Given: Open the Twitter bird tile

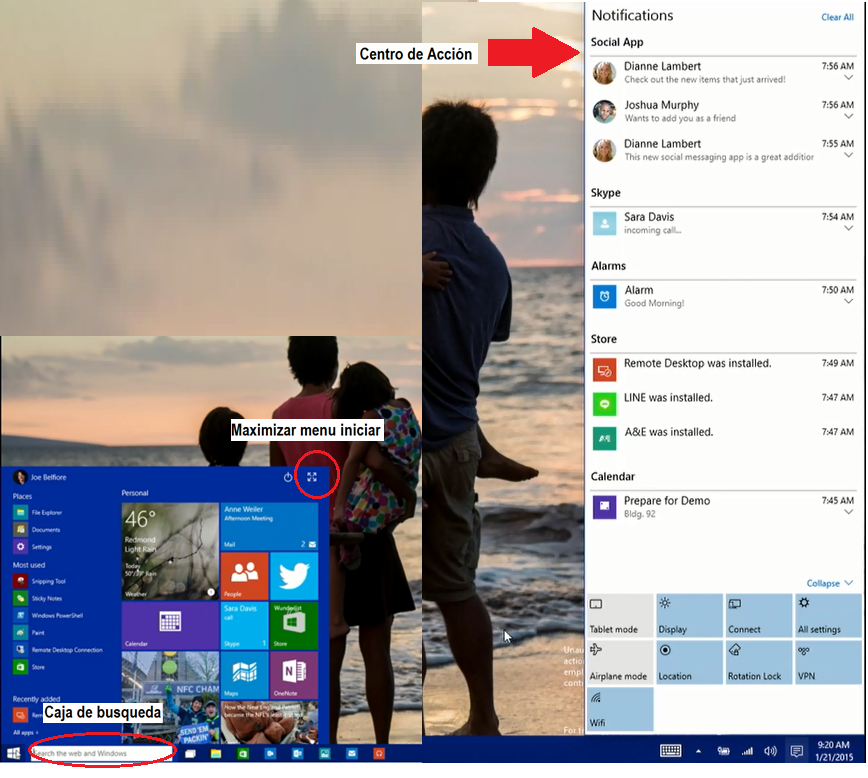Looking at the screenshot, I should point(294,576).
